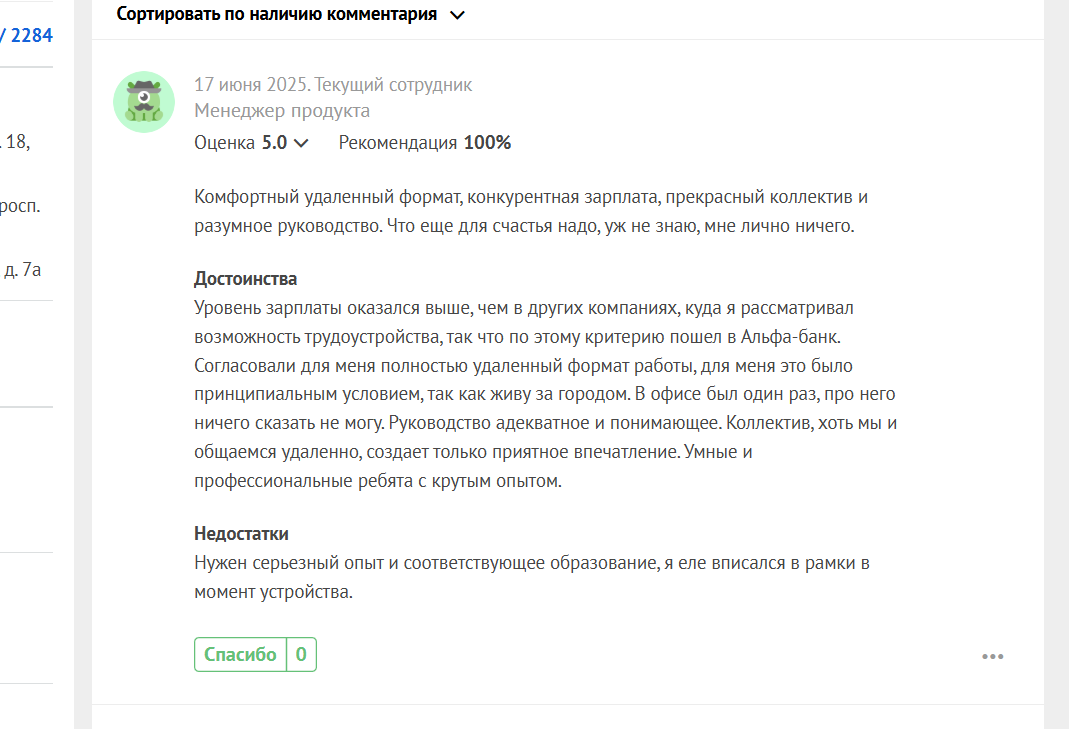Click the review summary paragraph text
The image size is (1069, 729).
531,211
